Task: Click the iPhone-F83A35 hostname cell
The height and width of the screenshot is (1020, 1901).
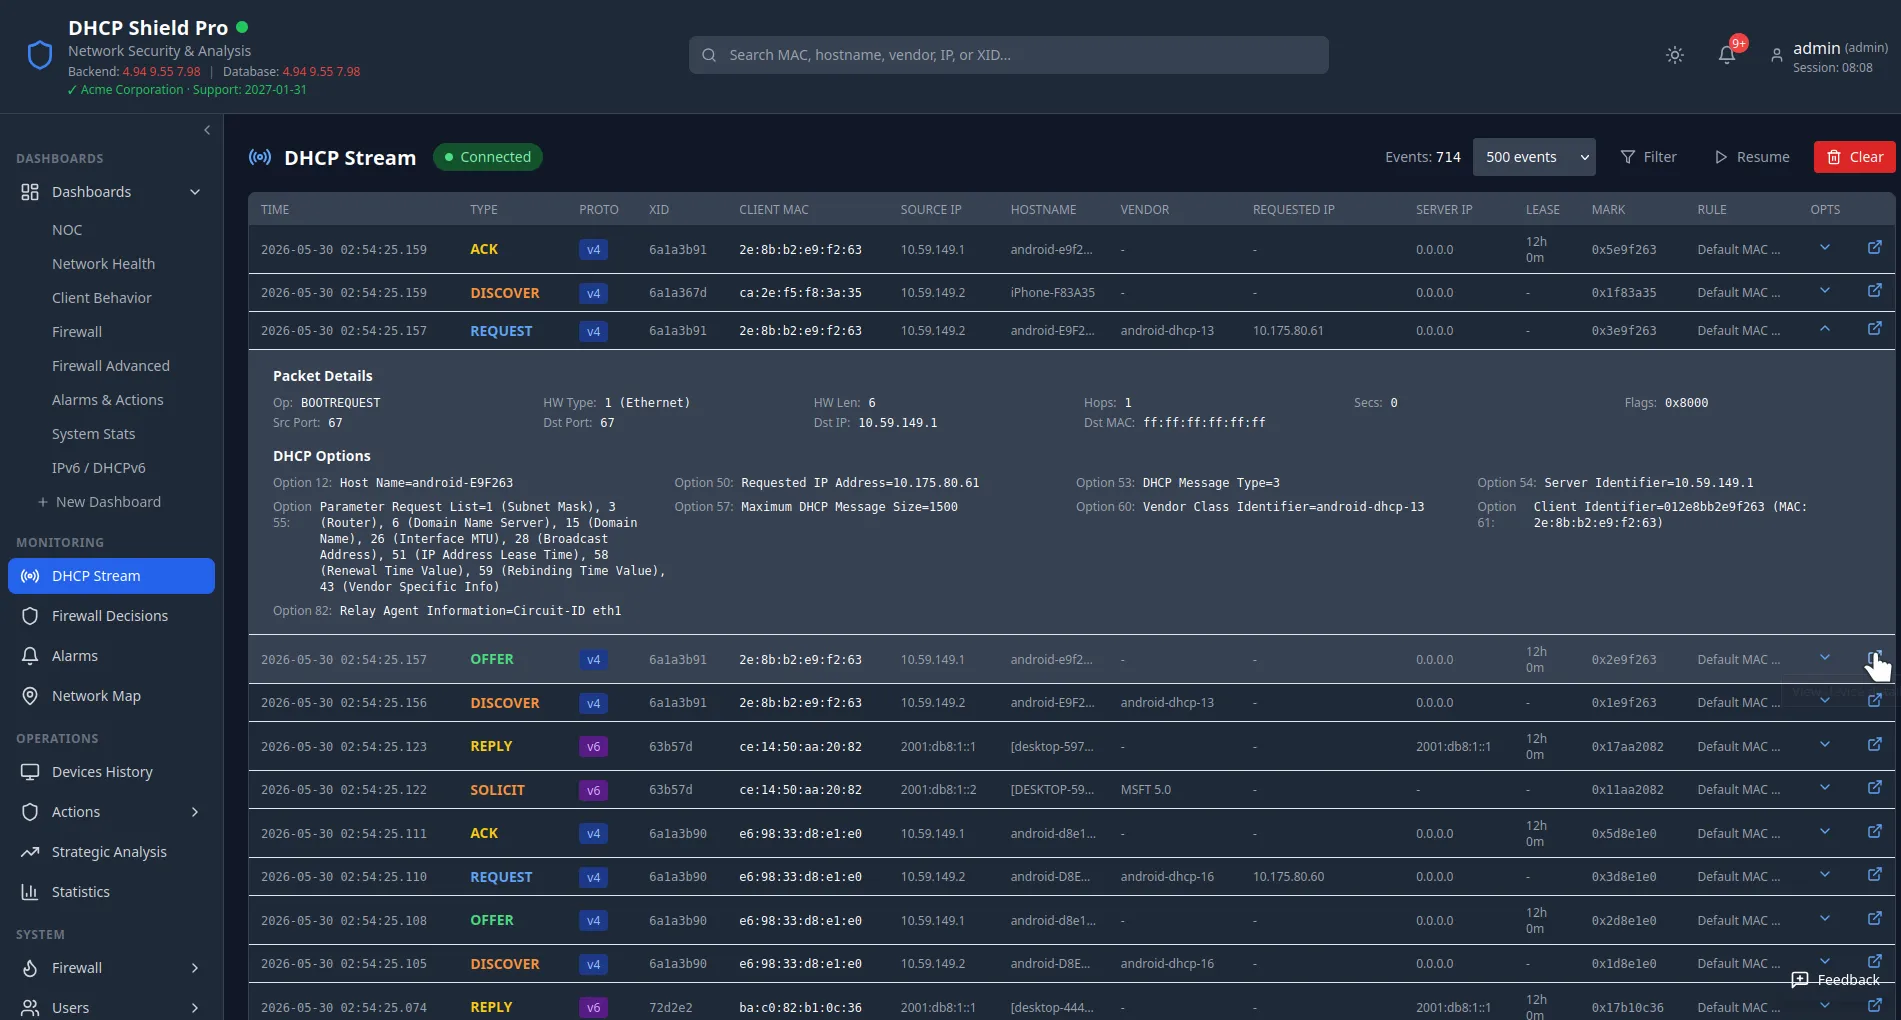Action: 1052,293
